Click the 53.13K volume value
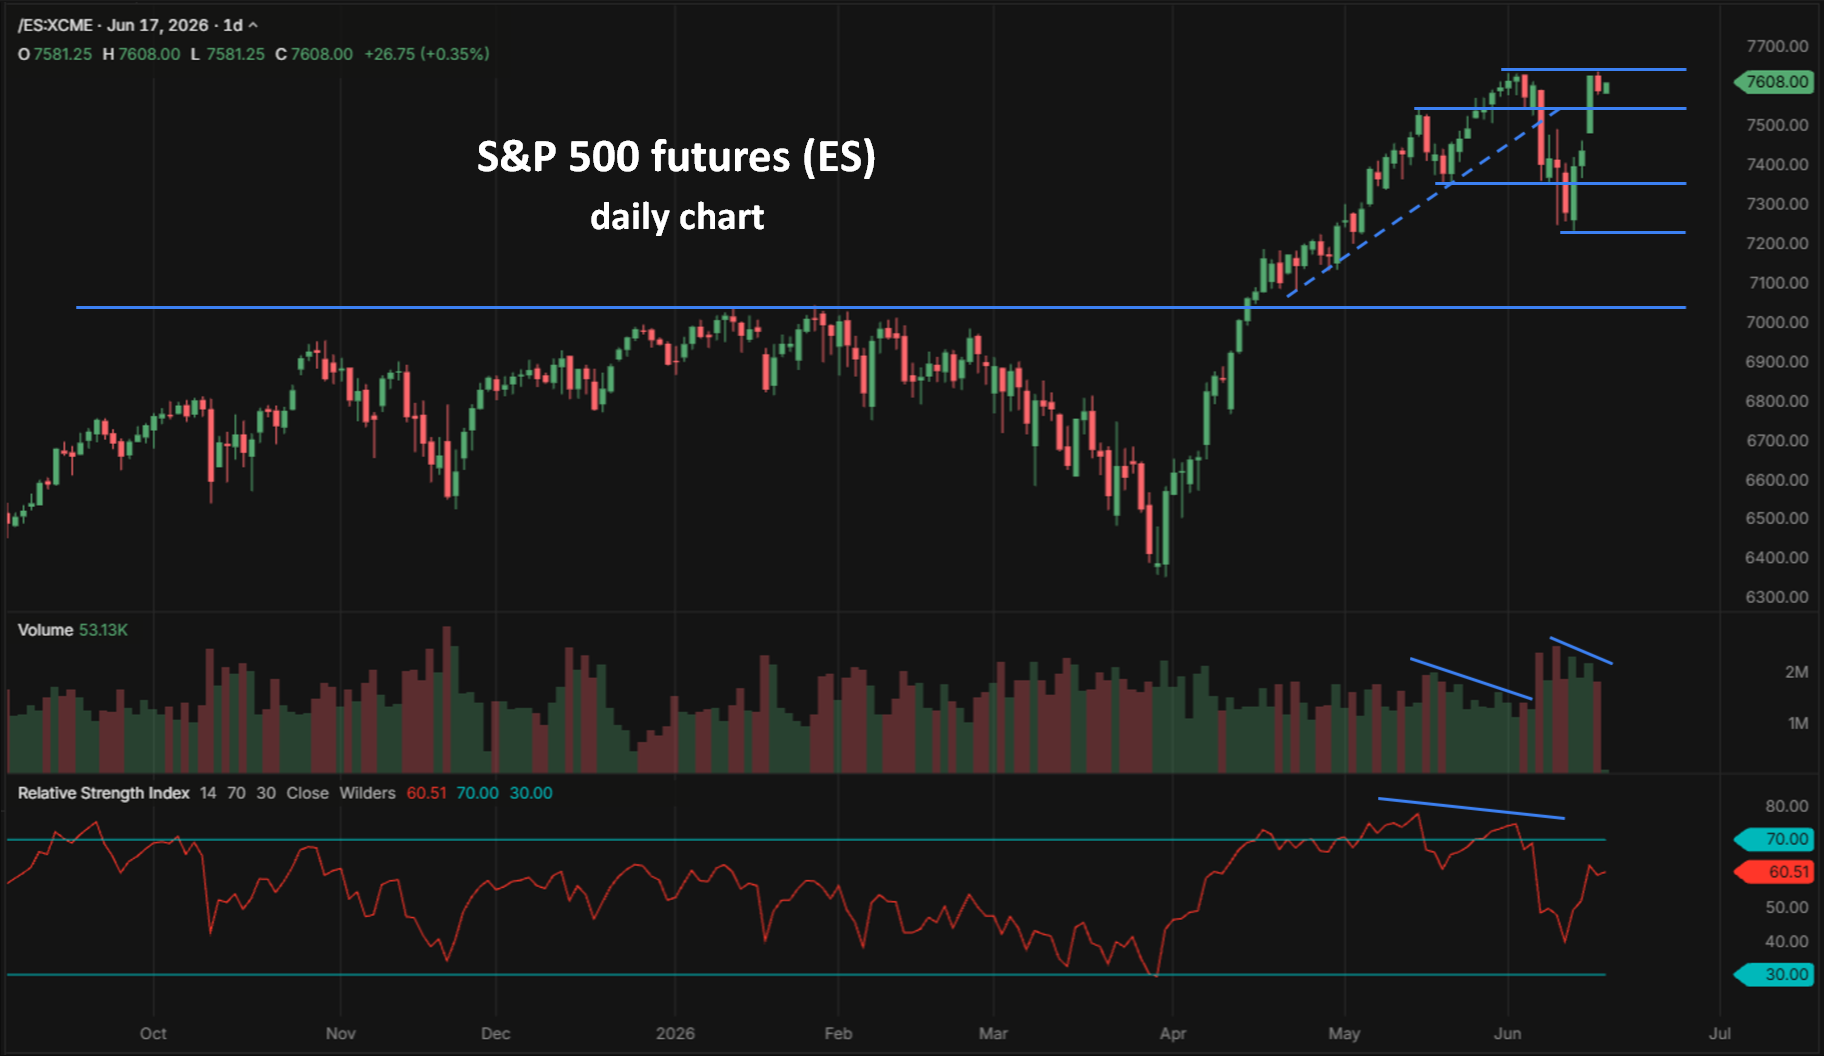The height and width of the screenshot is (1056, 1824). click(x=103, y=630)
